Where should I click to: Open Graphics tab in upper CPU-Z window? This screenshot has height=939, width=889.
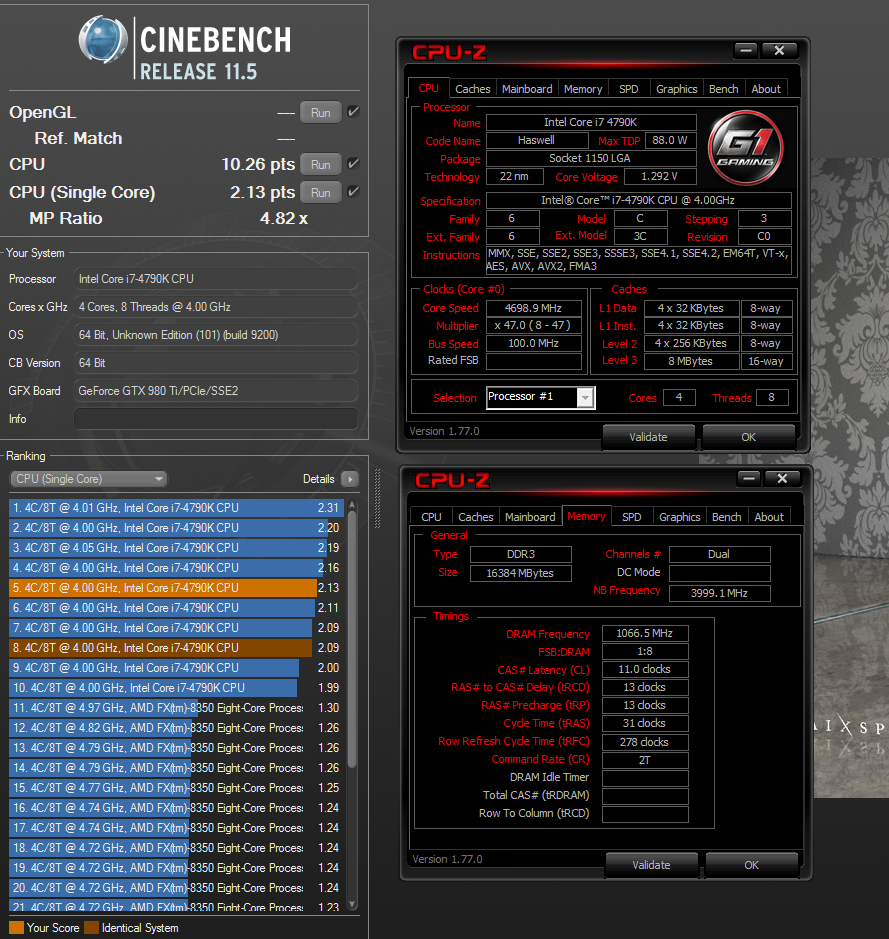click(x=676, y=89)
